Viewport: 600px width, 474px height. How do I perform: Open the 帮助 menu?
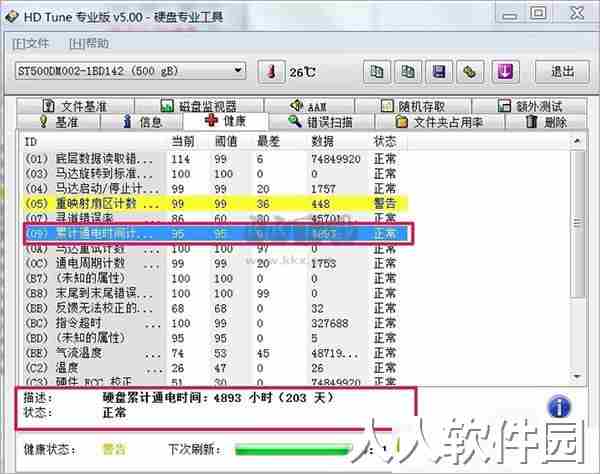coord(89,43)
